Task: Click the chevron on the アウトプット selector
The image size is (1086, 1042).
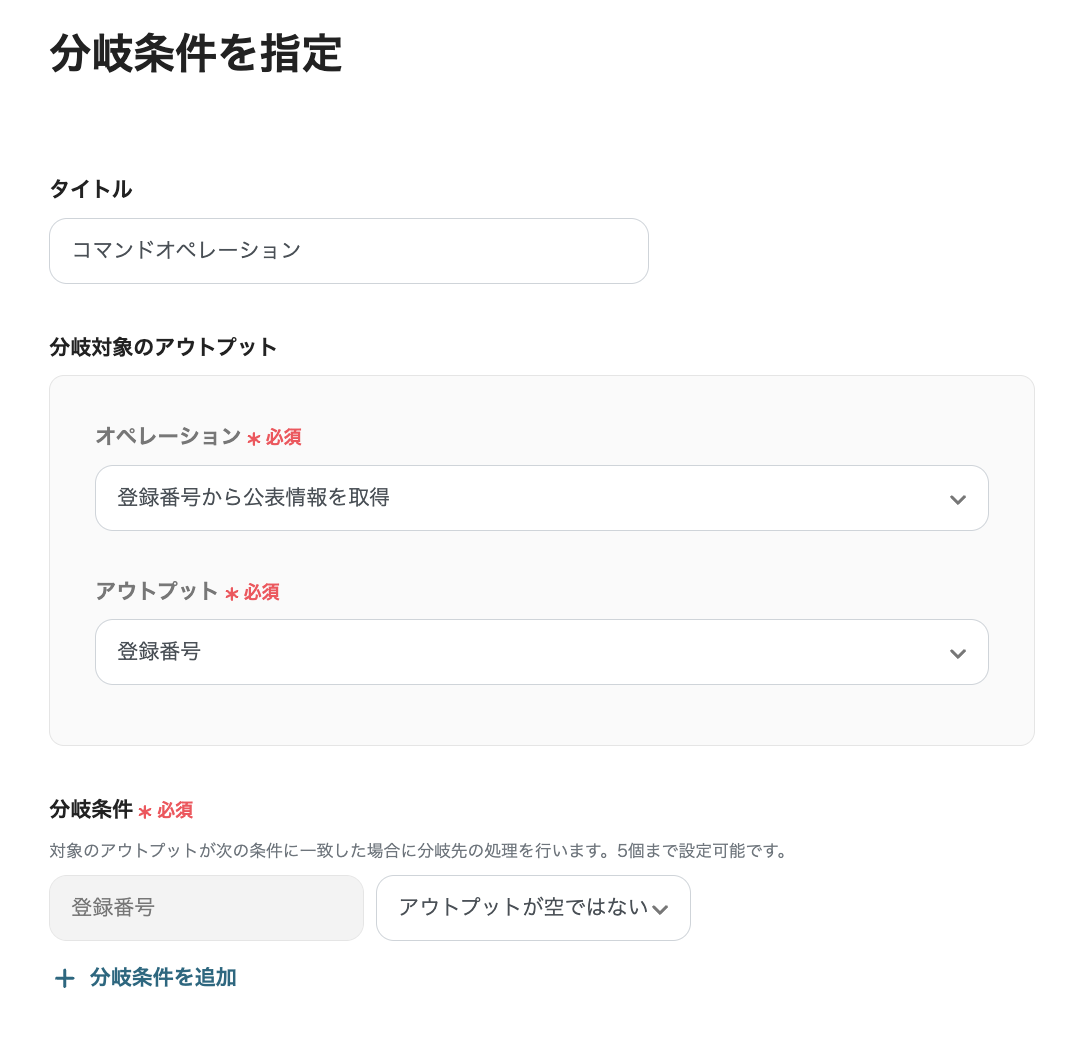Action: [957, 652]
